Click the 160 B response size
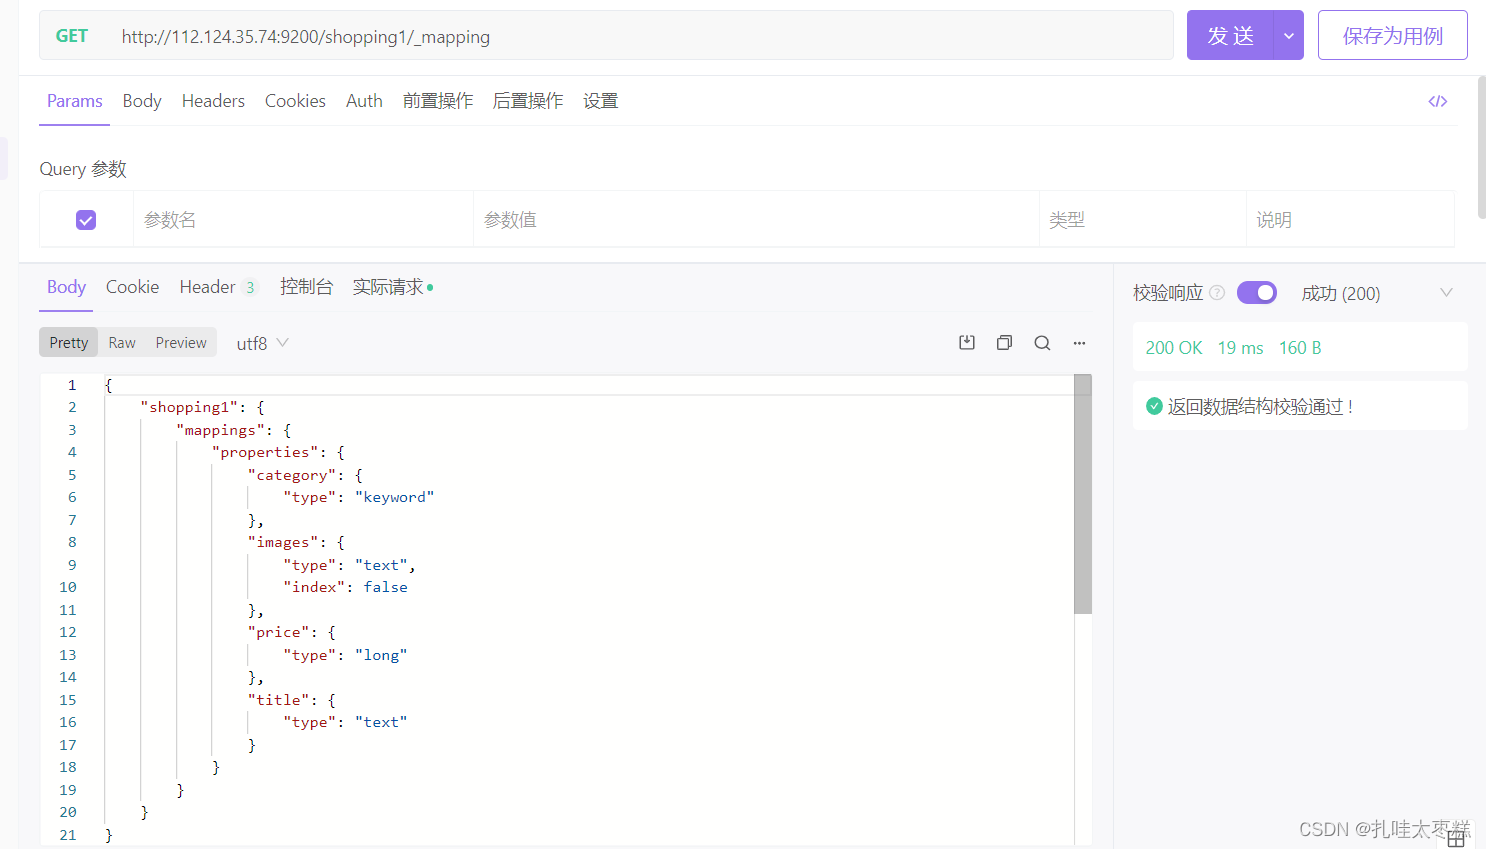The image size is (1486, 849). pos(1300,348)
